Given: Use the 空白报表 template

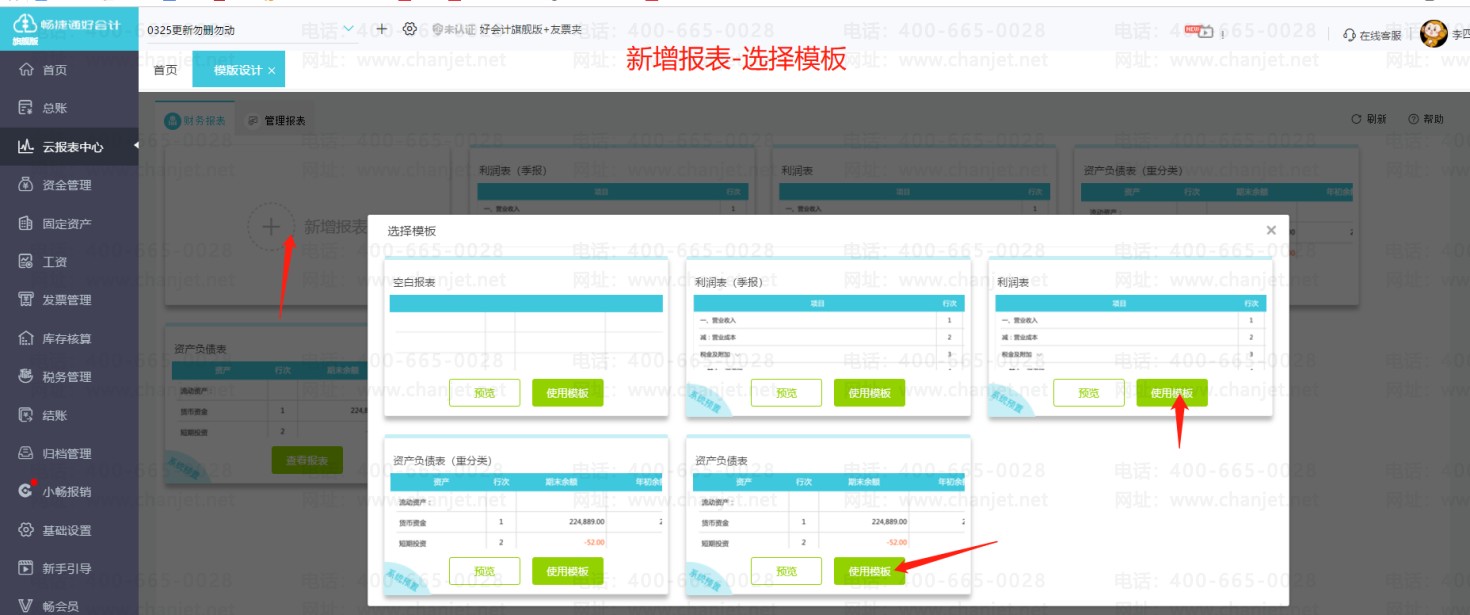Looking at the screenshot, I should coord(567,393).
